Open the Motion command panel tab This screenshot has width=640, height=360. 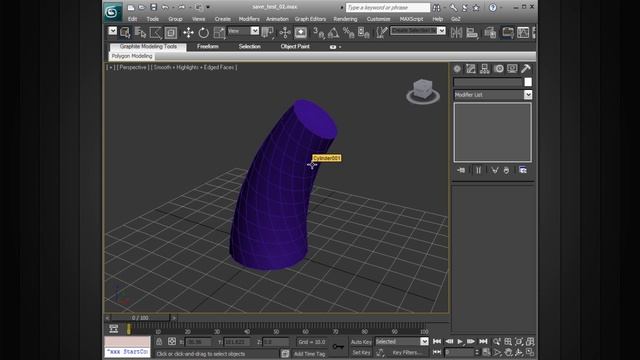(498, 69)
